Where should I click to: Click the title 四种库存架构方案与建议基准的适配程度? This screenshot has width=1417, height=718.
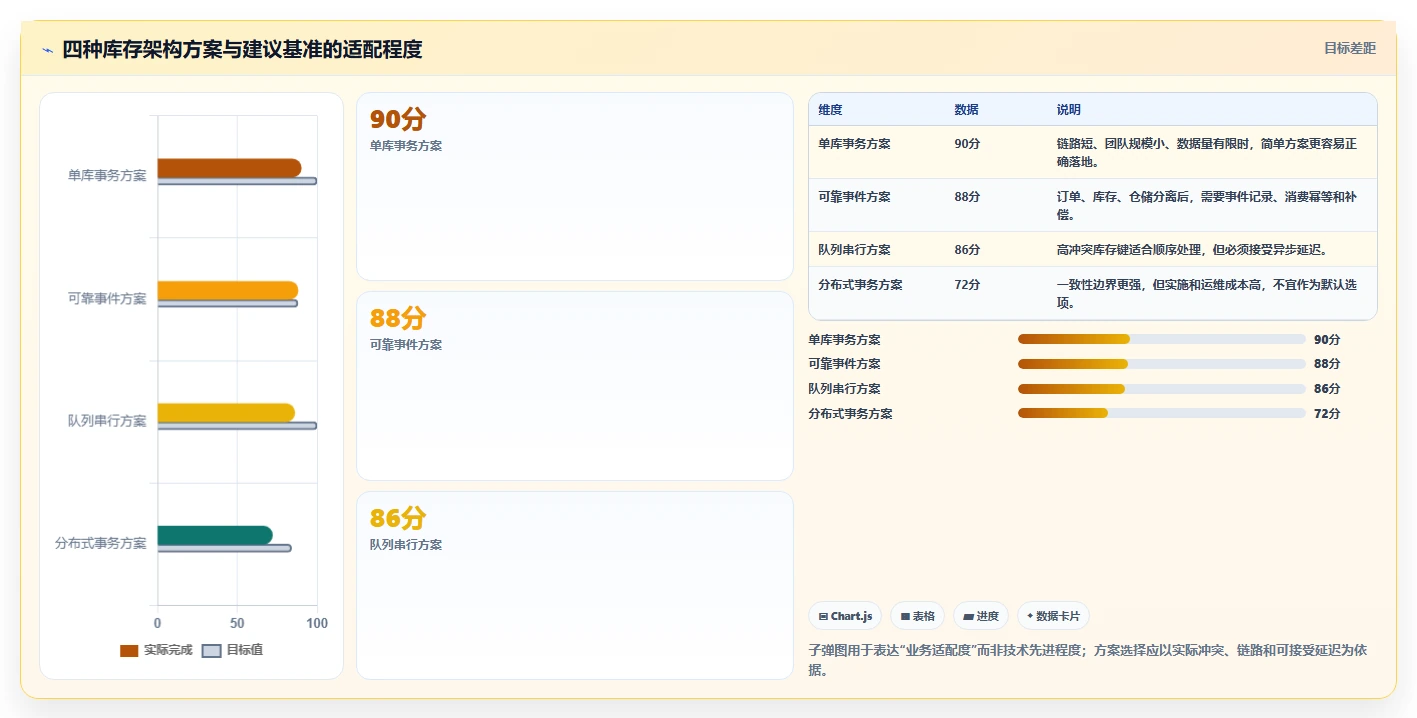[x=242, y=50]
